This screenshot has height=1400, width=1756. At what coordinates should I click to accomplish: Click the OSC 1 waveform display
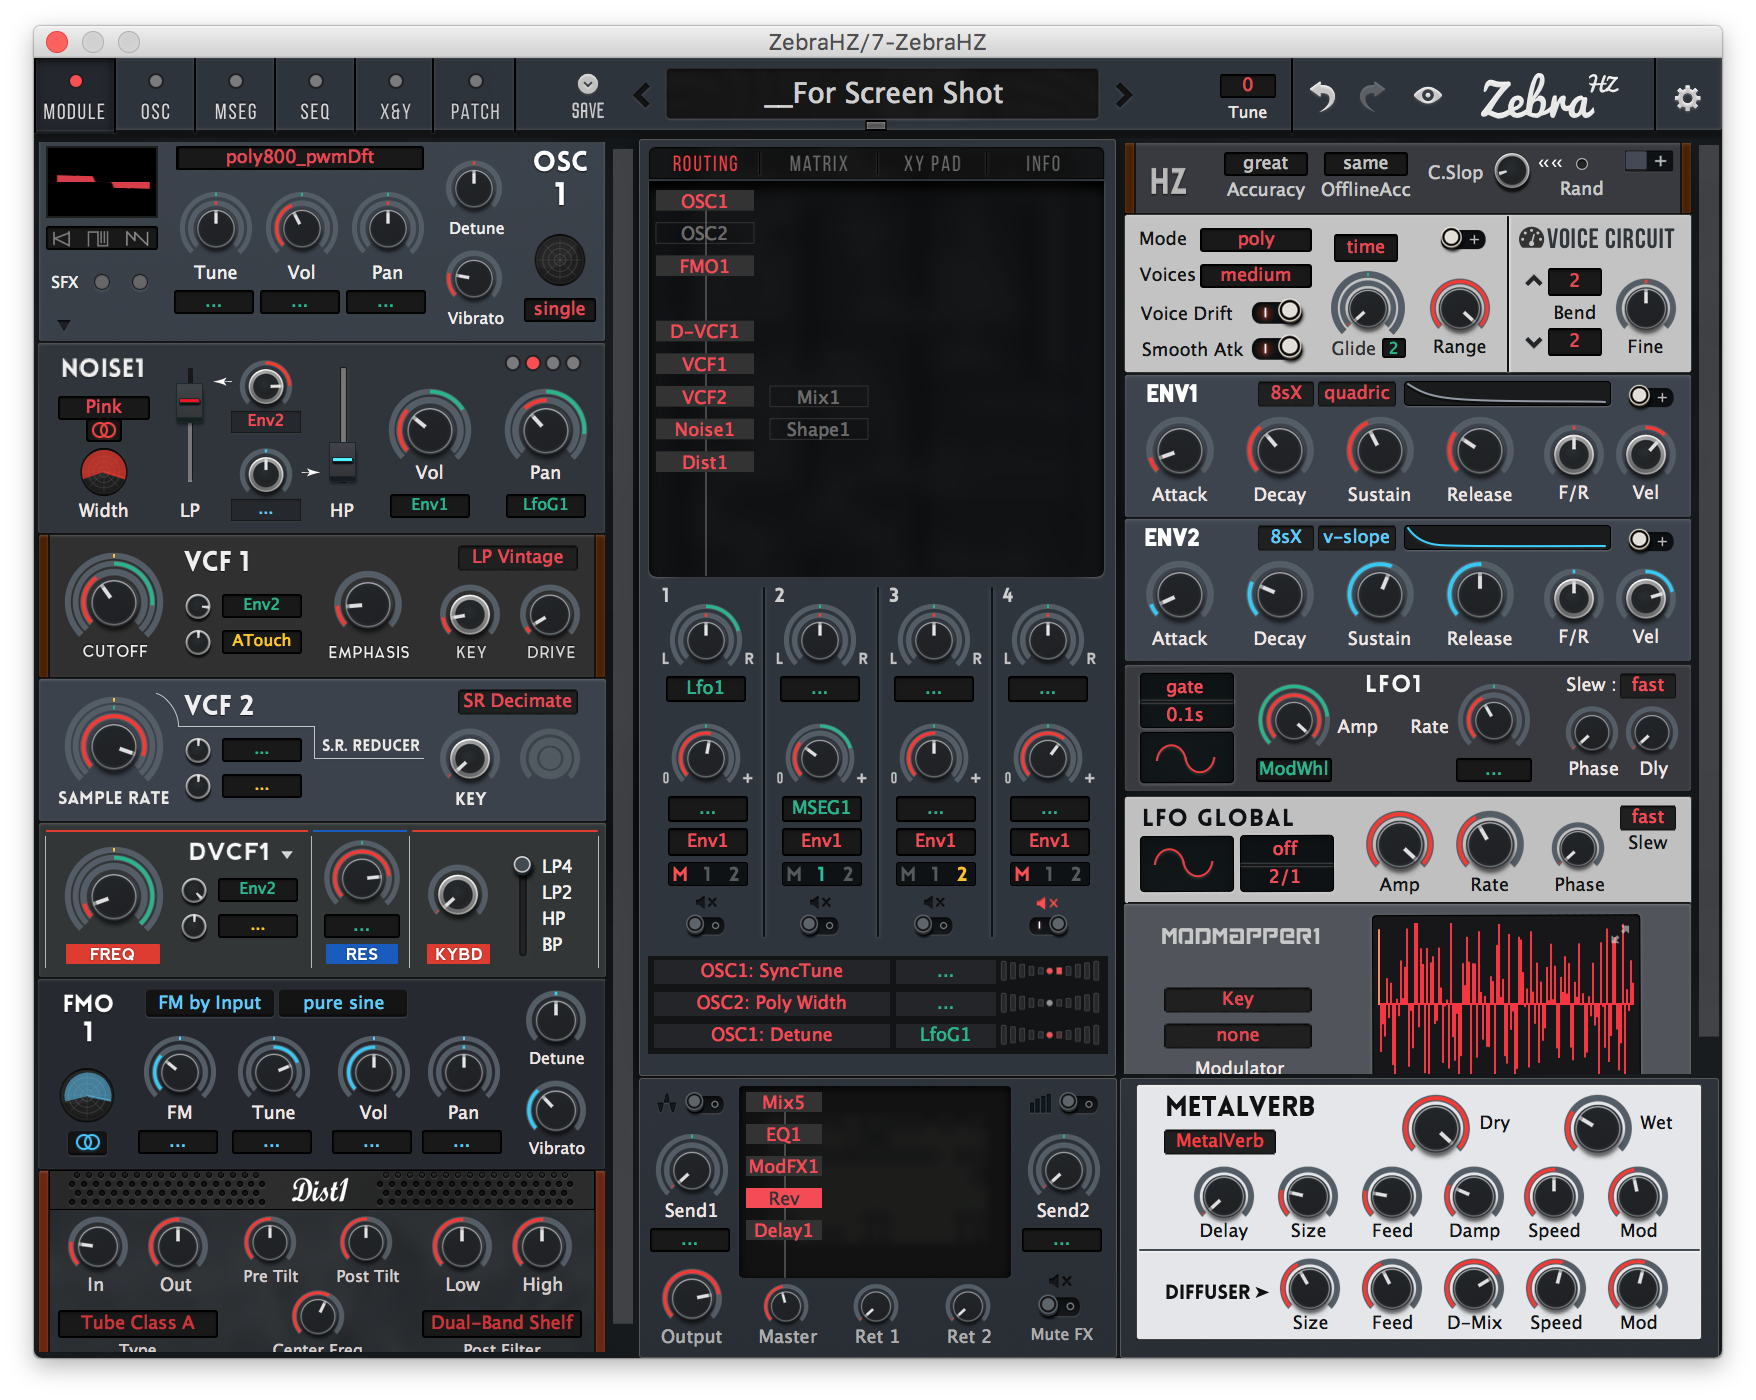click(102, 182)
